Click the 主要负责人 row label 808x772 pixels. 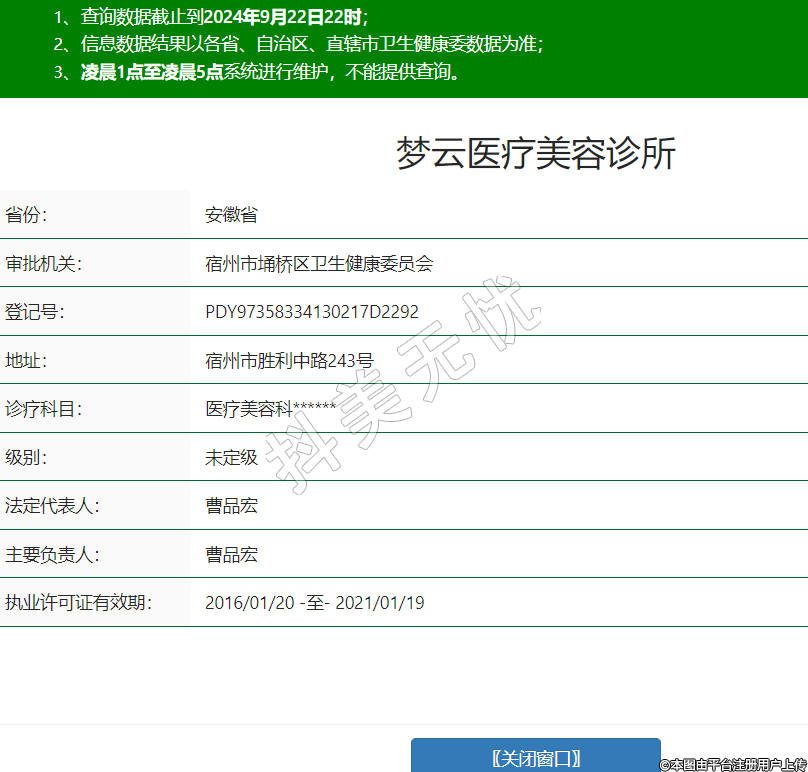tap(52, 554)
